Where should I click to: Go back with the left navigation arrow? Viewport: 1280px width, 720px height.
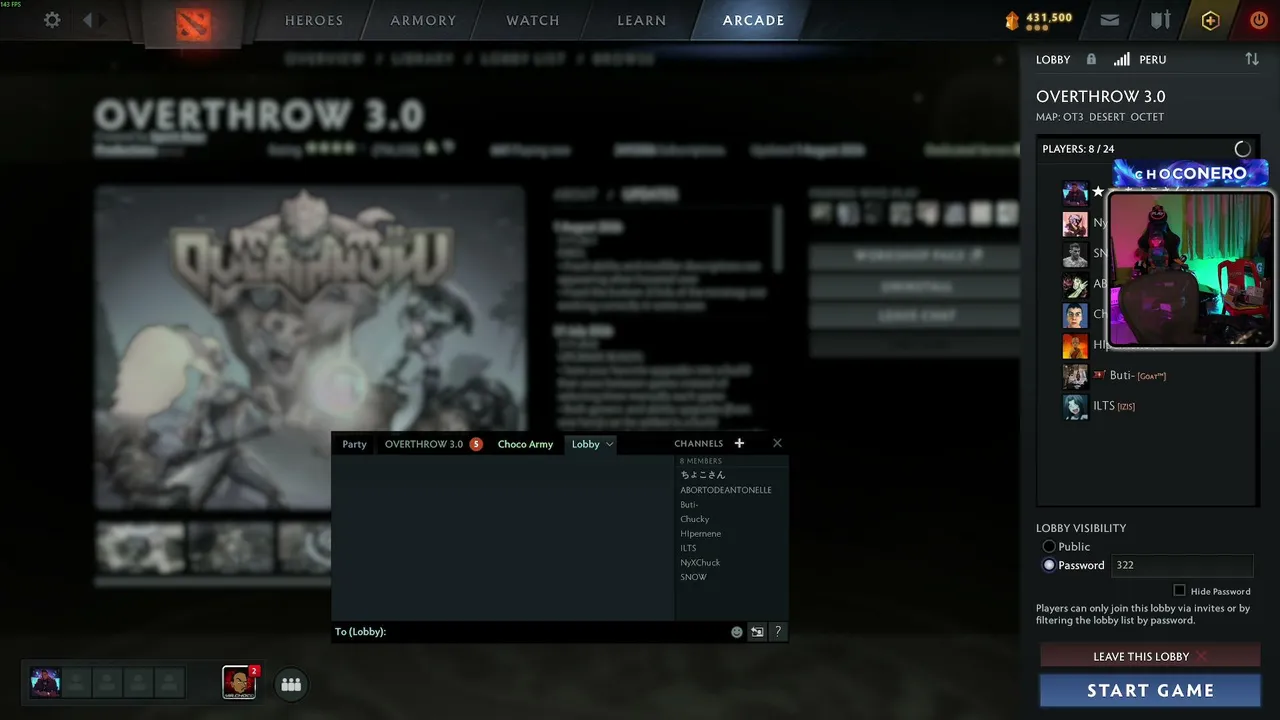[x=88, y=20]
